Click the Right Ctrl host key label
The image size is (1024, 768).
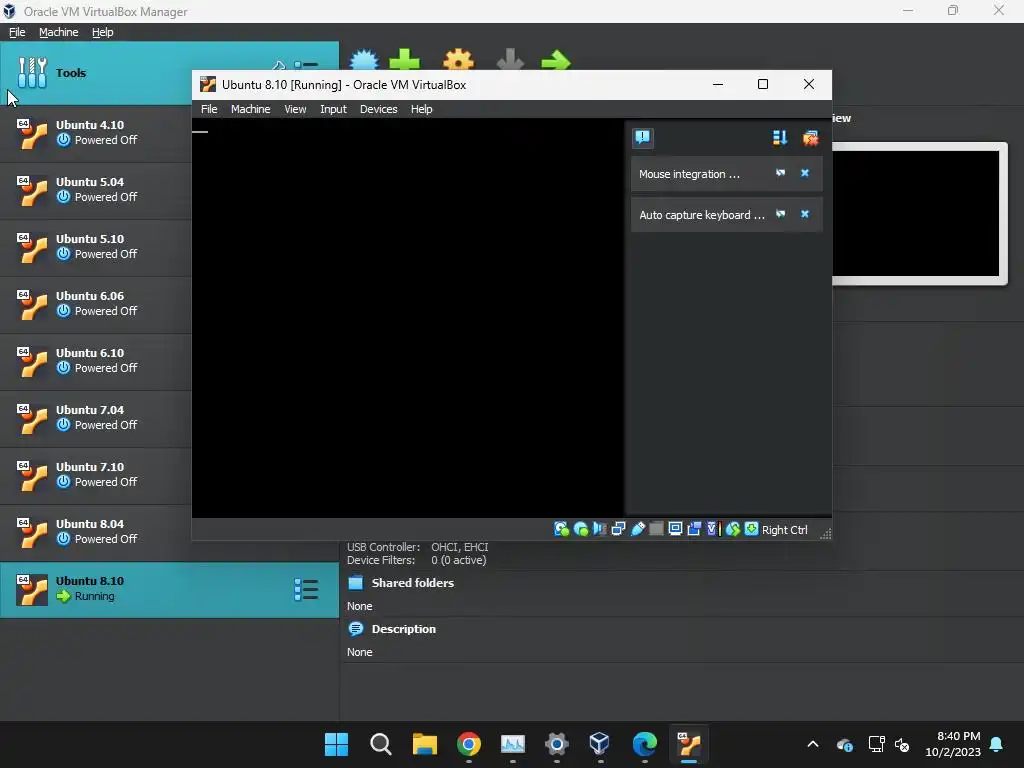[784, 530]
